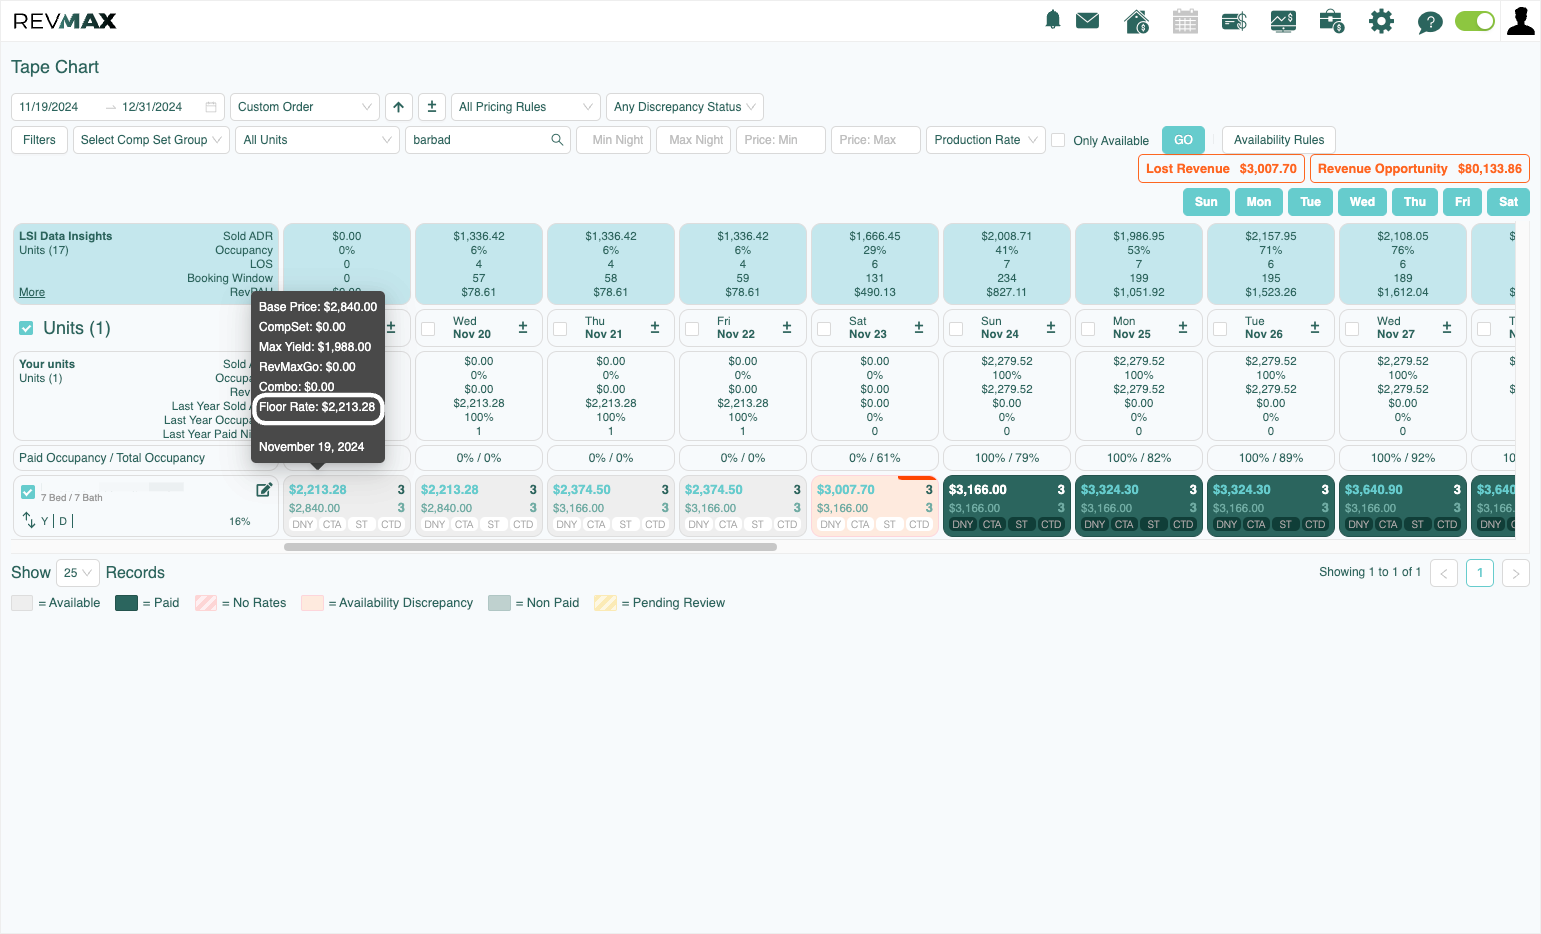Click the Min Night input field

[x=614, y=140]
